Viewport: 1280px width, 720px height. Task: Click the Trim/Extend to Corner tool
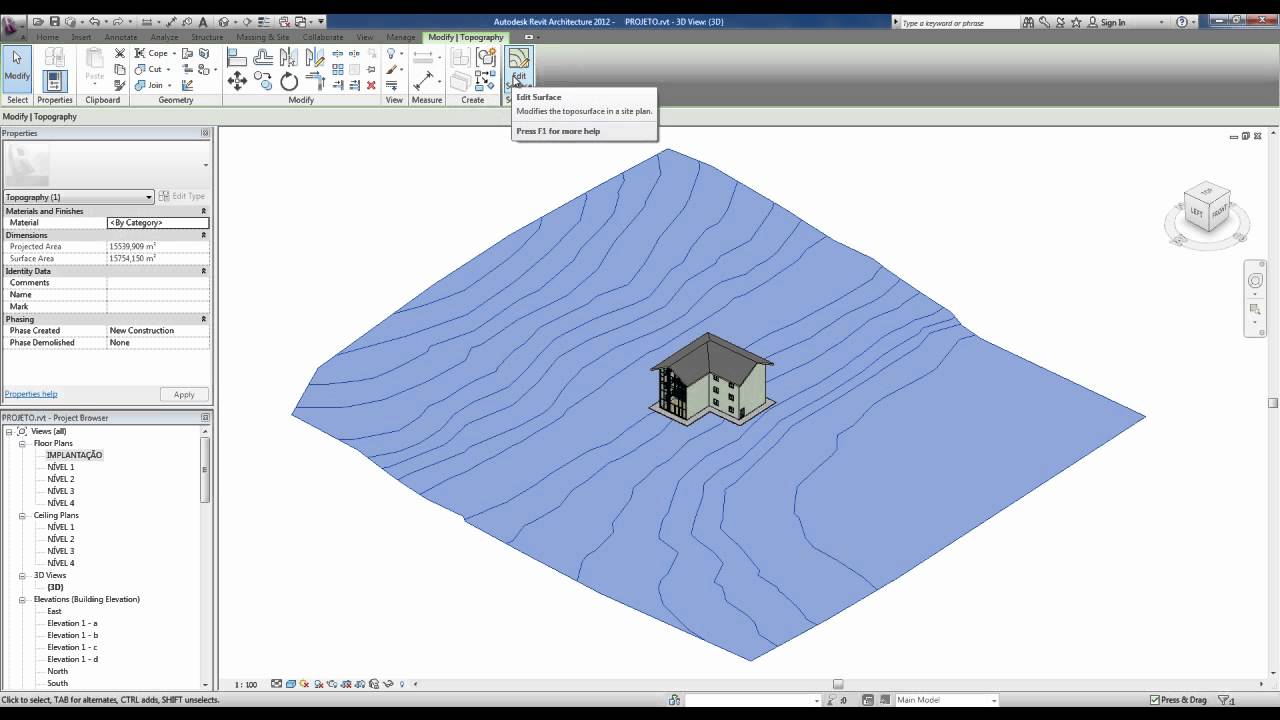pos(314,81)
